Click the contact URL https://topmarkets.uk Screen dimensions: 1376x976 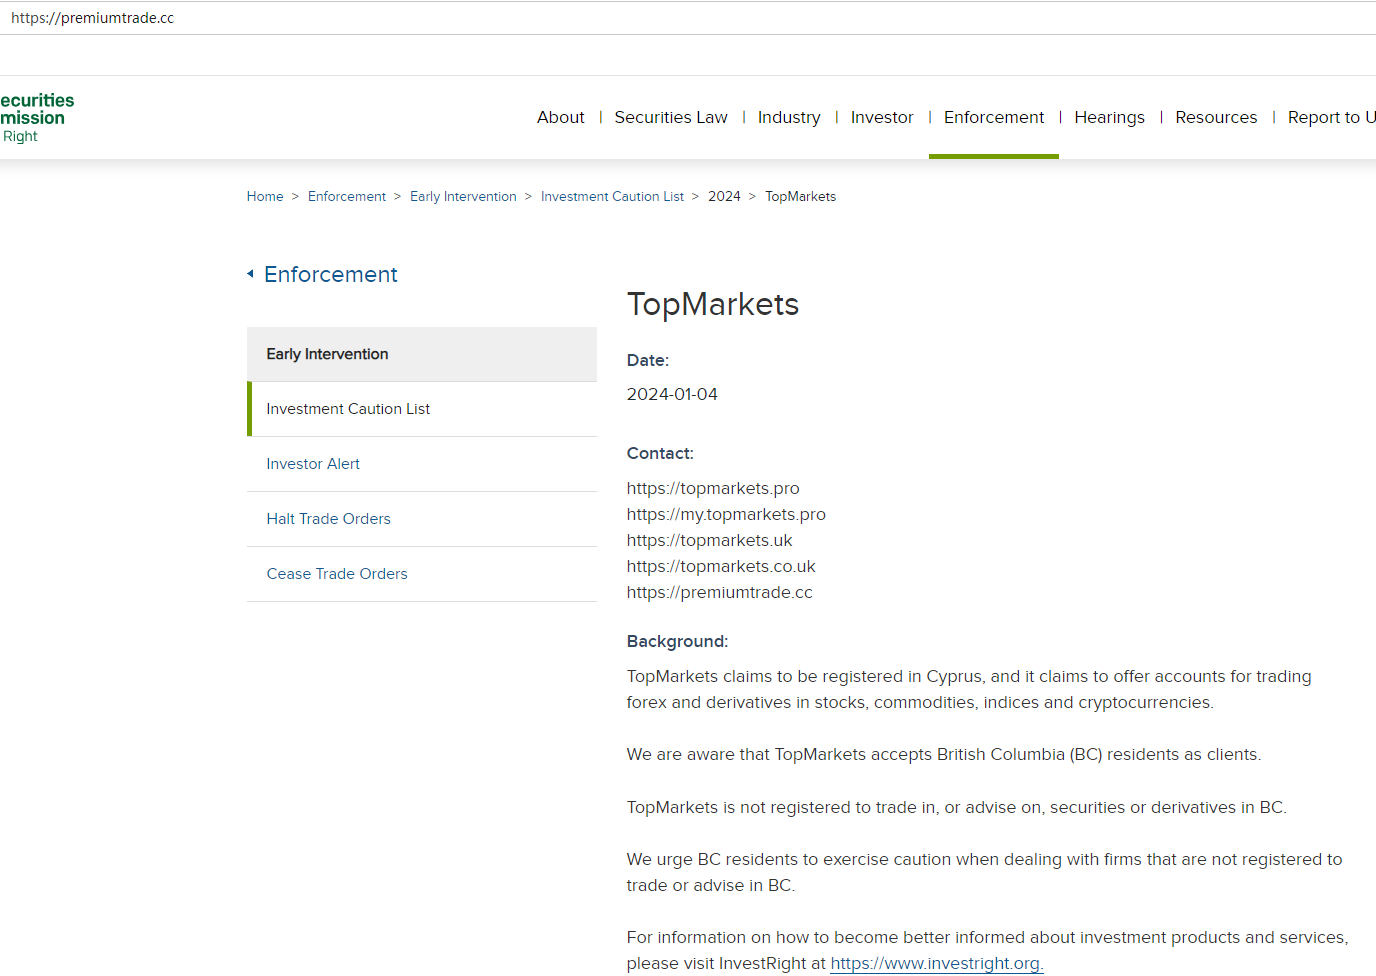pyautogui.click(x=709, y=540)
